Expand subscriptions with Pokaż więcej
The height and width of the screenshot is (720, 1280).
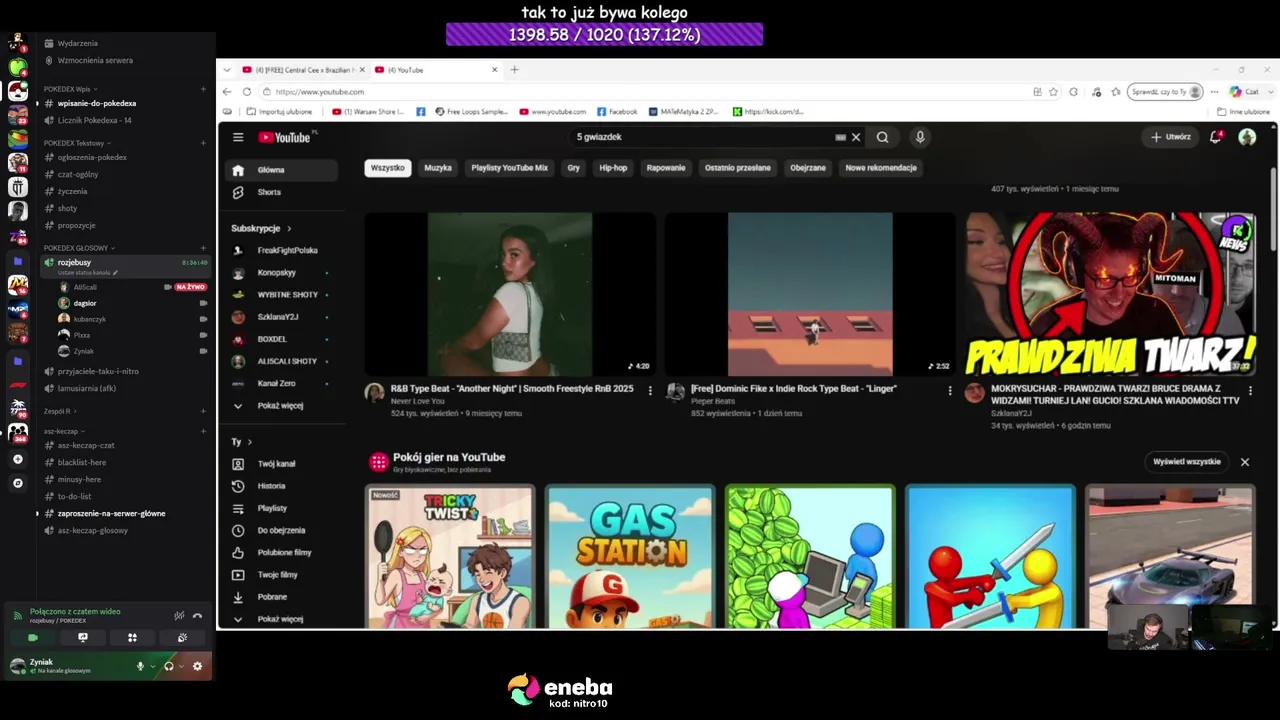pyautogui.click(x=280, y=406)
